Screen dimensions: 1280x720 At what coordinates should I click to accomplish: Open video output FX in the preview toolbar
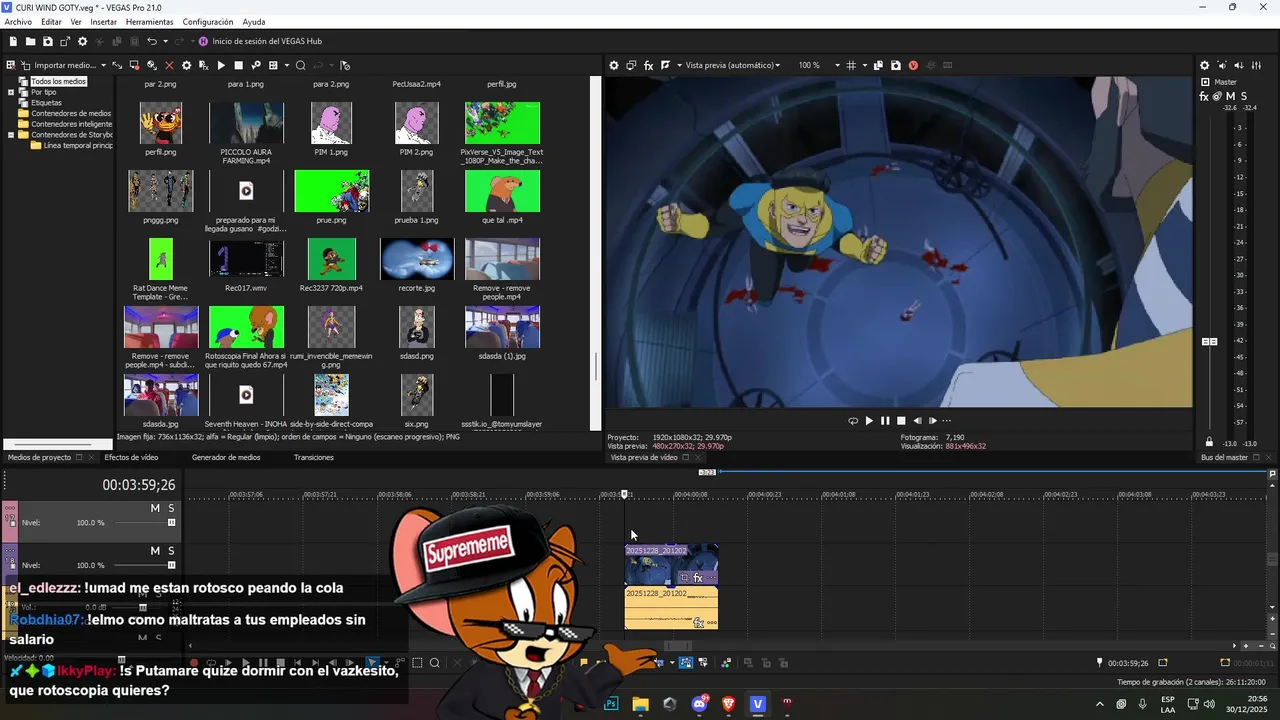pos(648,65)
